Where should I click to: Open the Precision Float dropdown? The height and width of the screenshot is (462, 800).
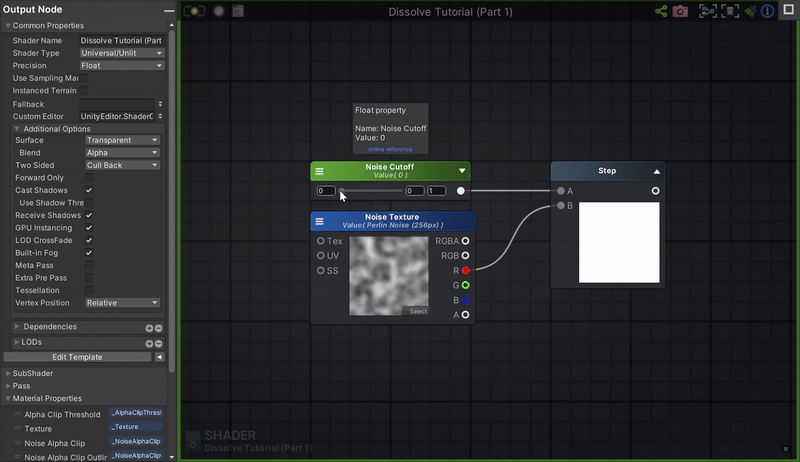[x=121, y=65]
